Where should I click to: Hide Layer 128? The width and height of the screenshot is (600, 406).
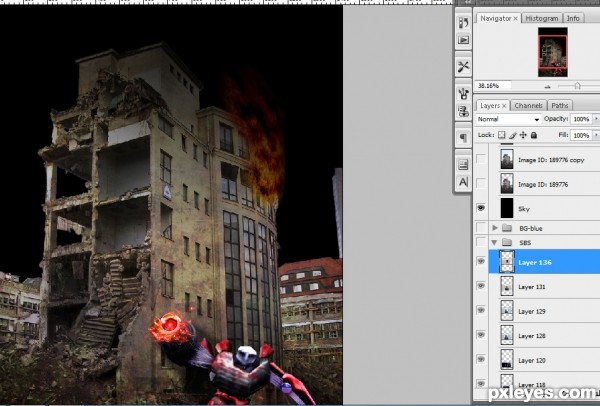click(481, 335)
